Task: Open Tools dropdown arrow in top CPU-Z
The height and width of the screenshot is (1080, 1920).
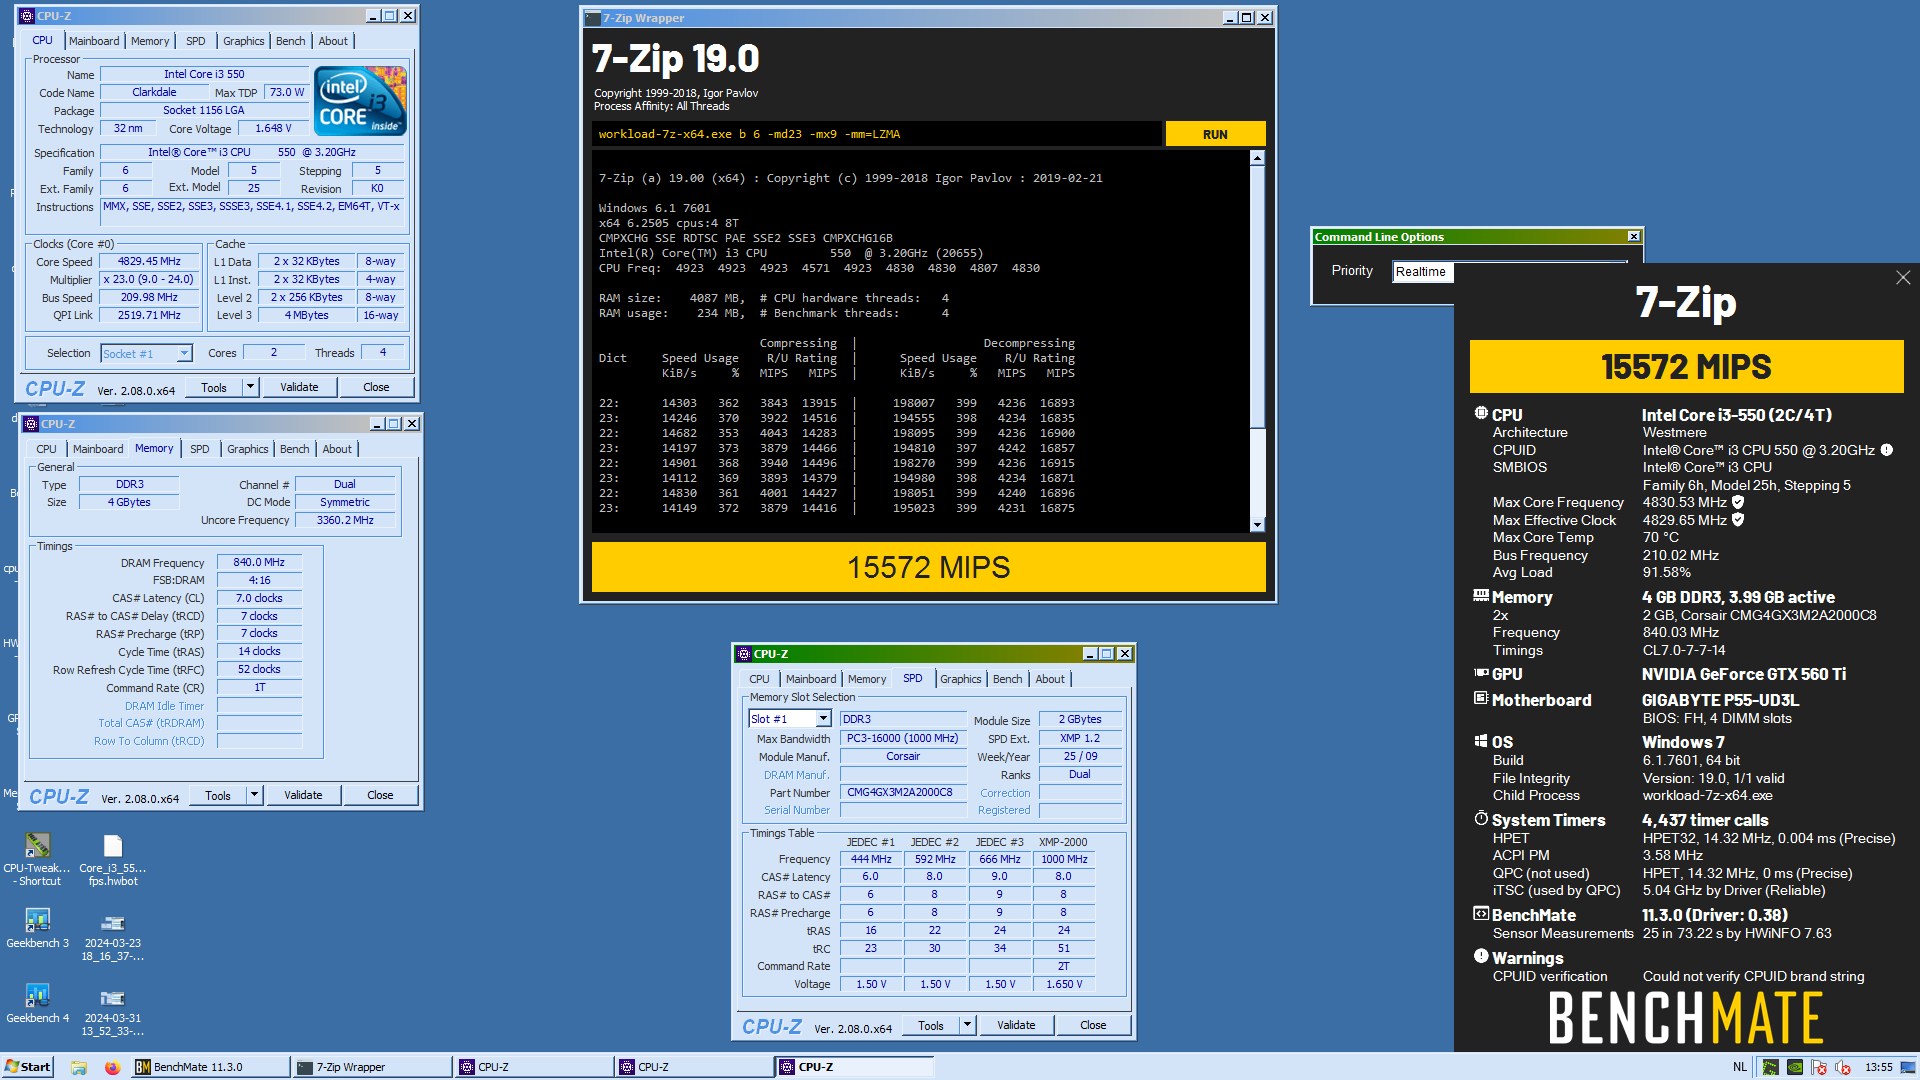Action: point(250,387)
